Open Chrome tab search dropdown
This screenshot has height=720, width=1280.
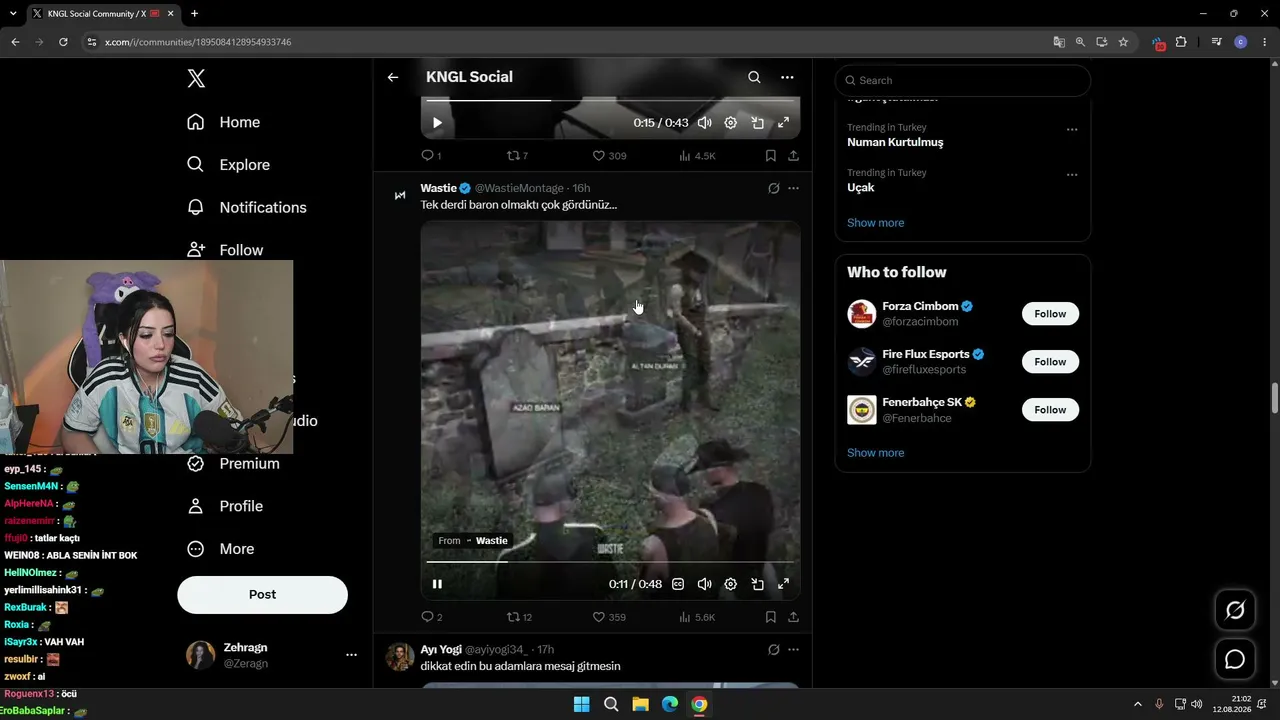pos(13,14)
